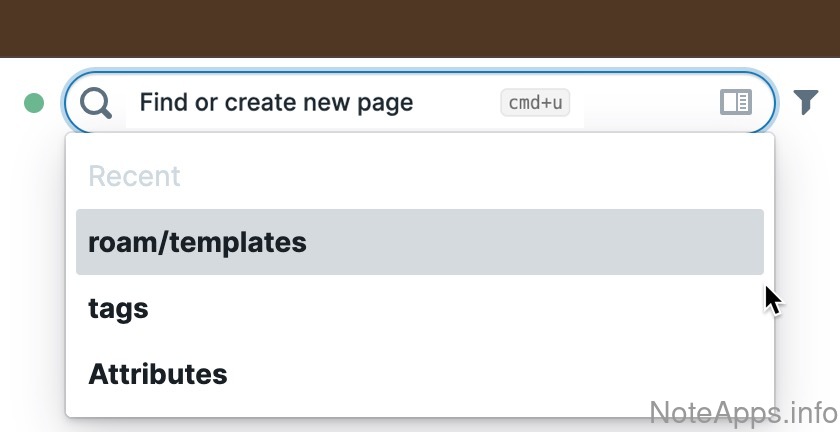The height and width of the screenshot is (432, 840).
Task: Focus the Find or create new page field
Action: click(300, 102)
